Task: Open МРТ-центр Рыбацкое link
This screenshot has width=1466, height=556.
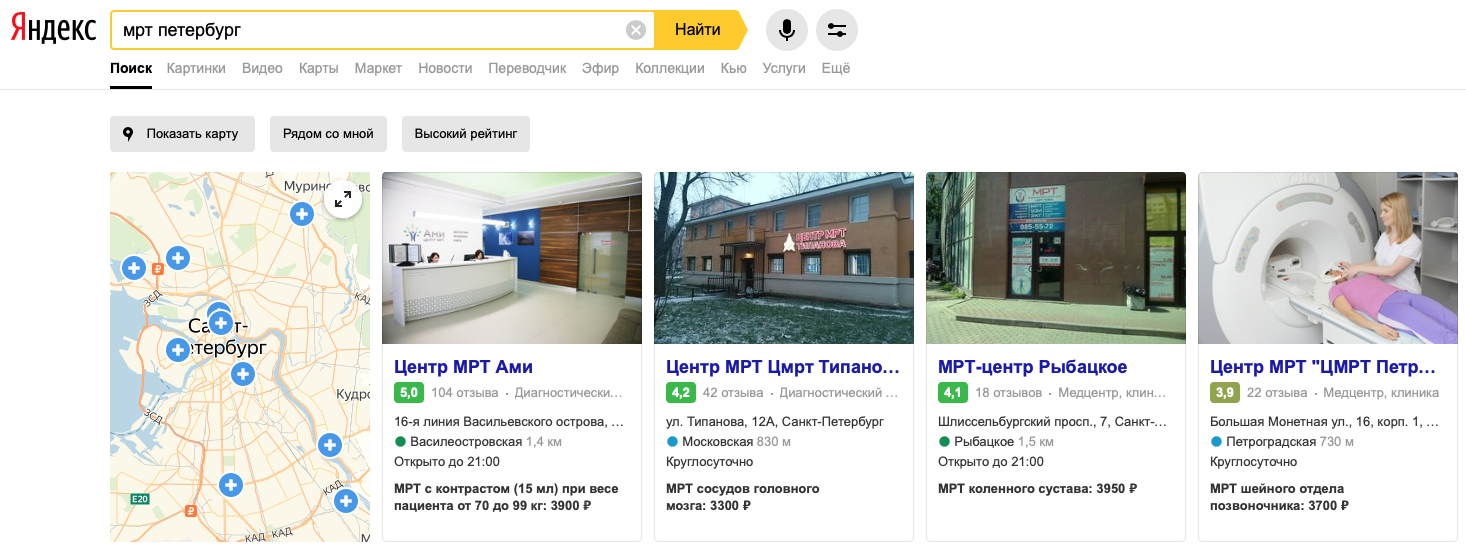Action: pos(1032,367)
